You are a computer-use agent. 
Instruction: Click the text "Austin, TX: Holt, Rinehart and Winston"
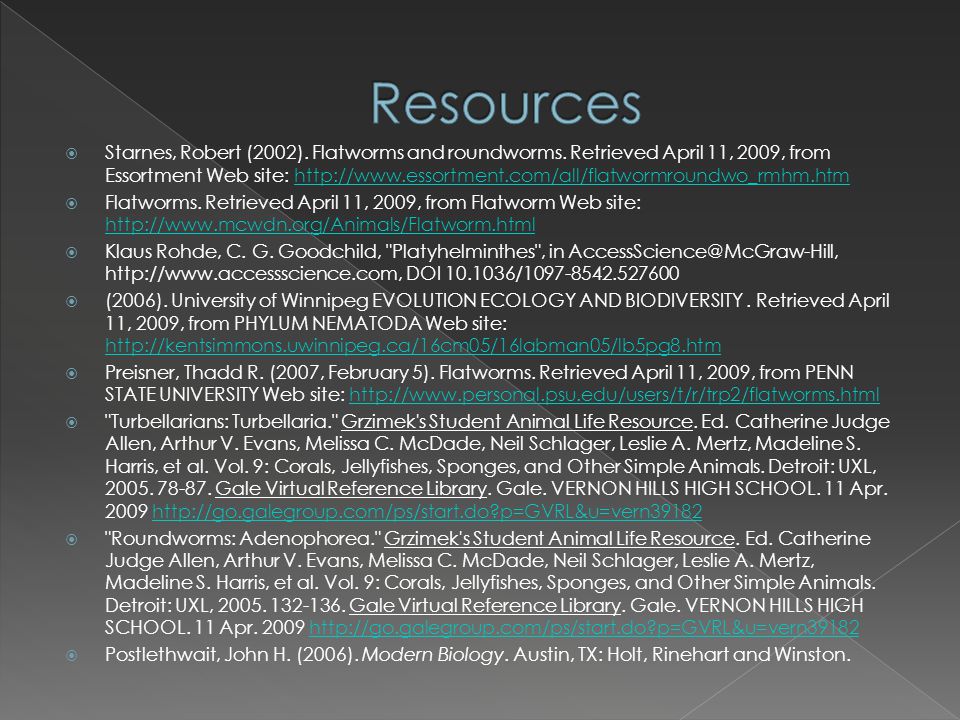681,654
